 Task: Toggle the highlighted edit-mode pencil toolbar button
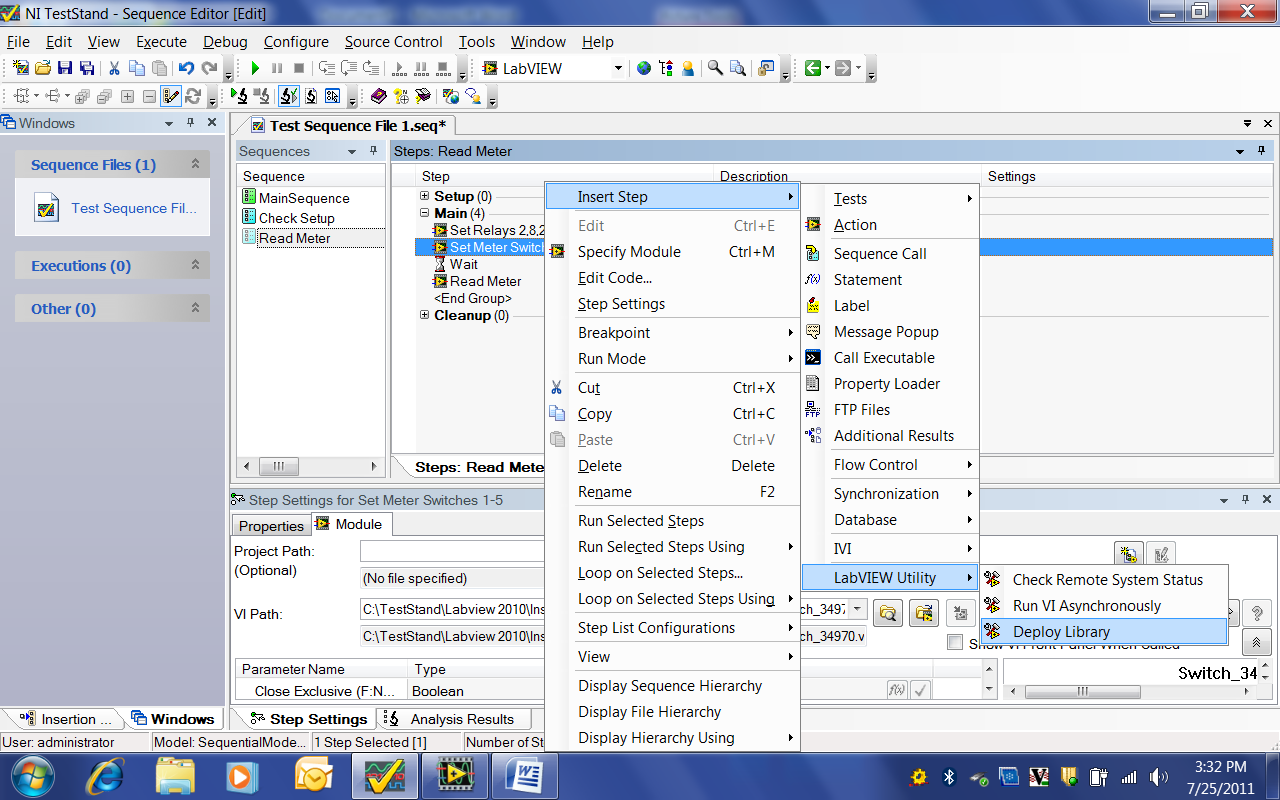click(171, 96)
